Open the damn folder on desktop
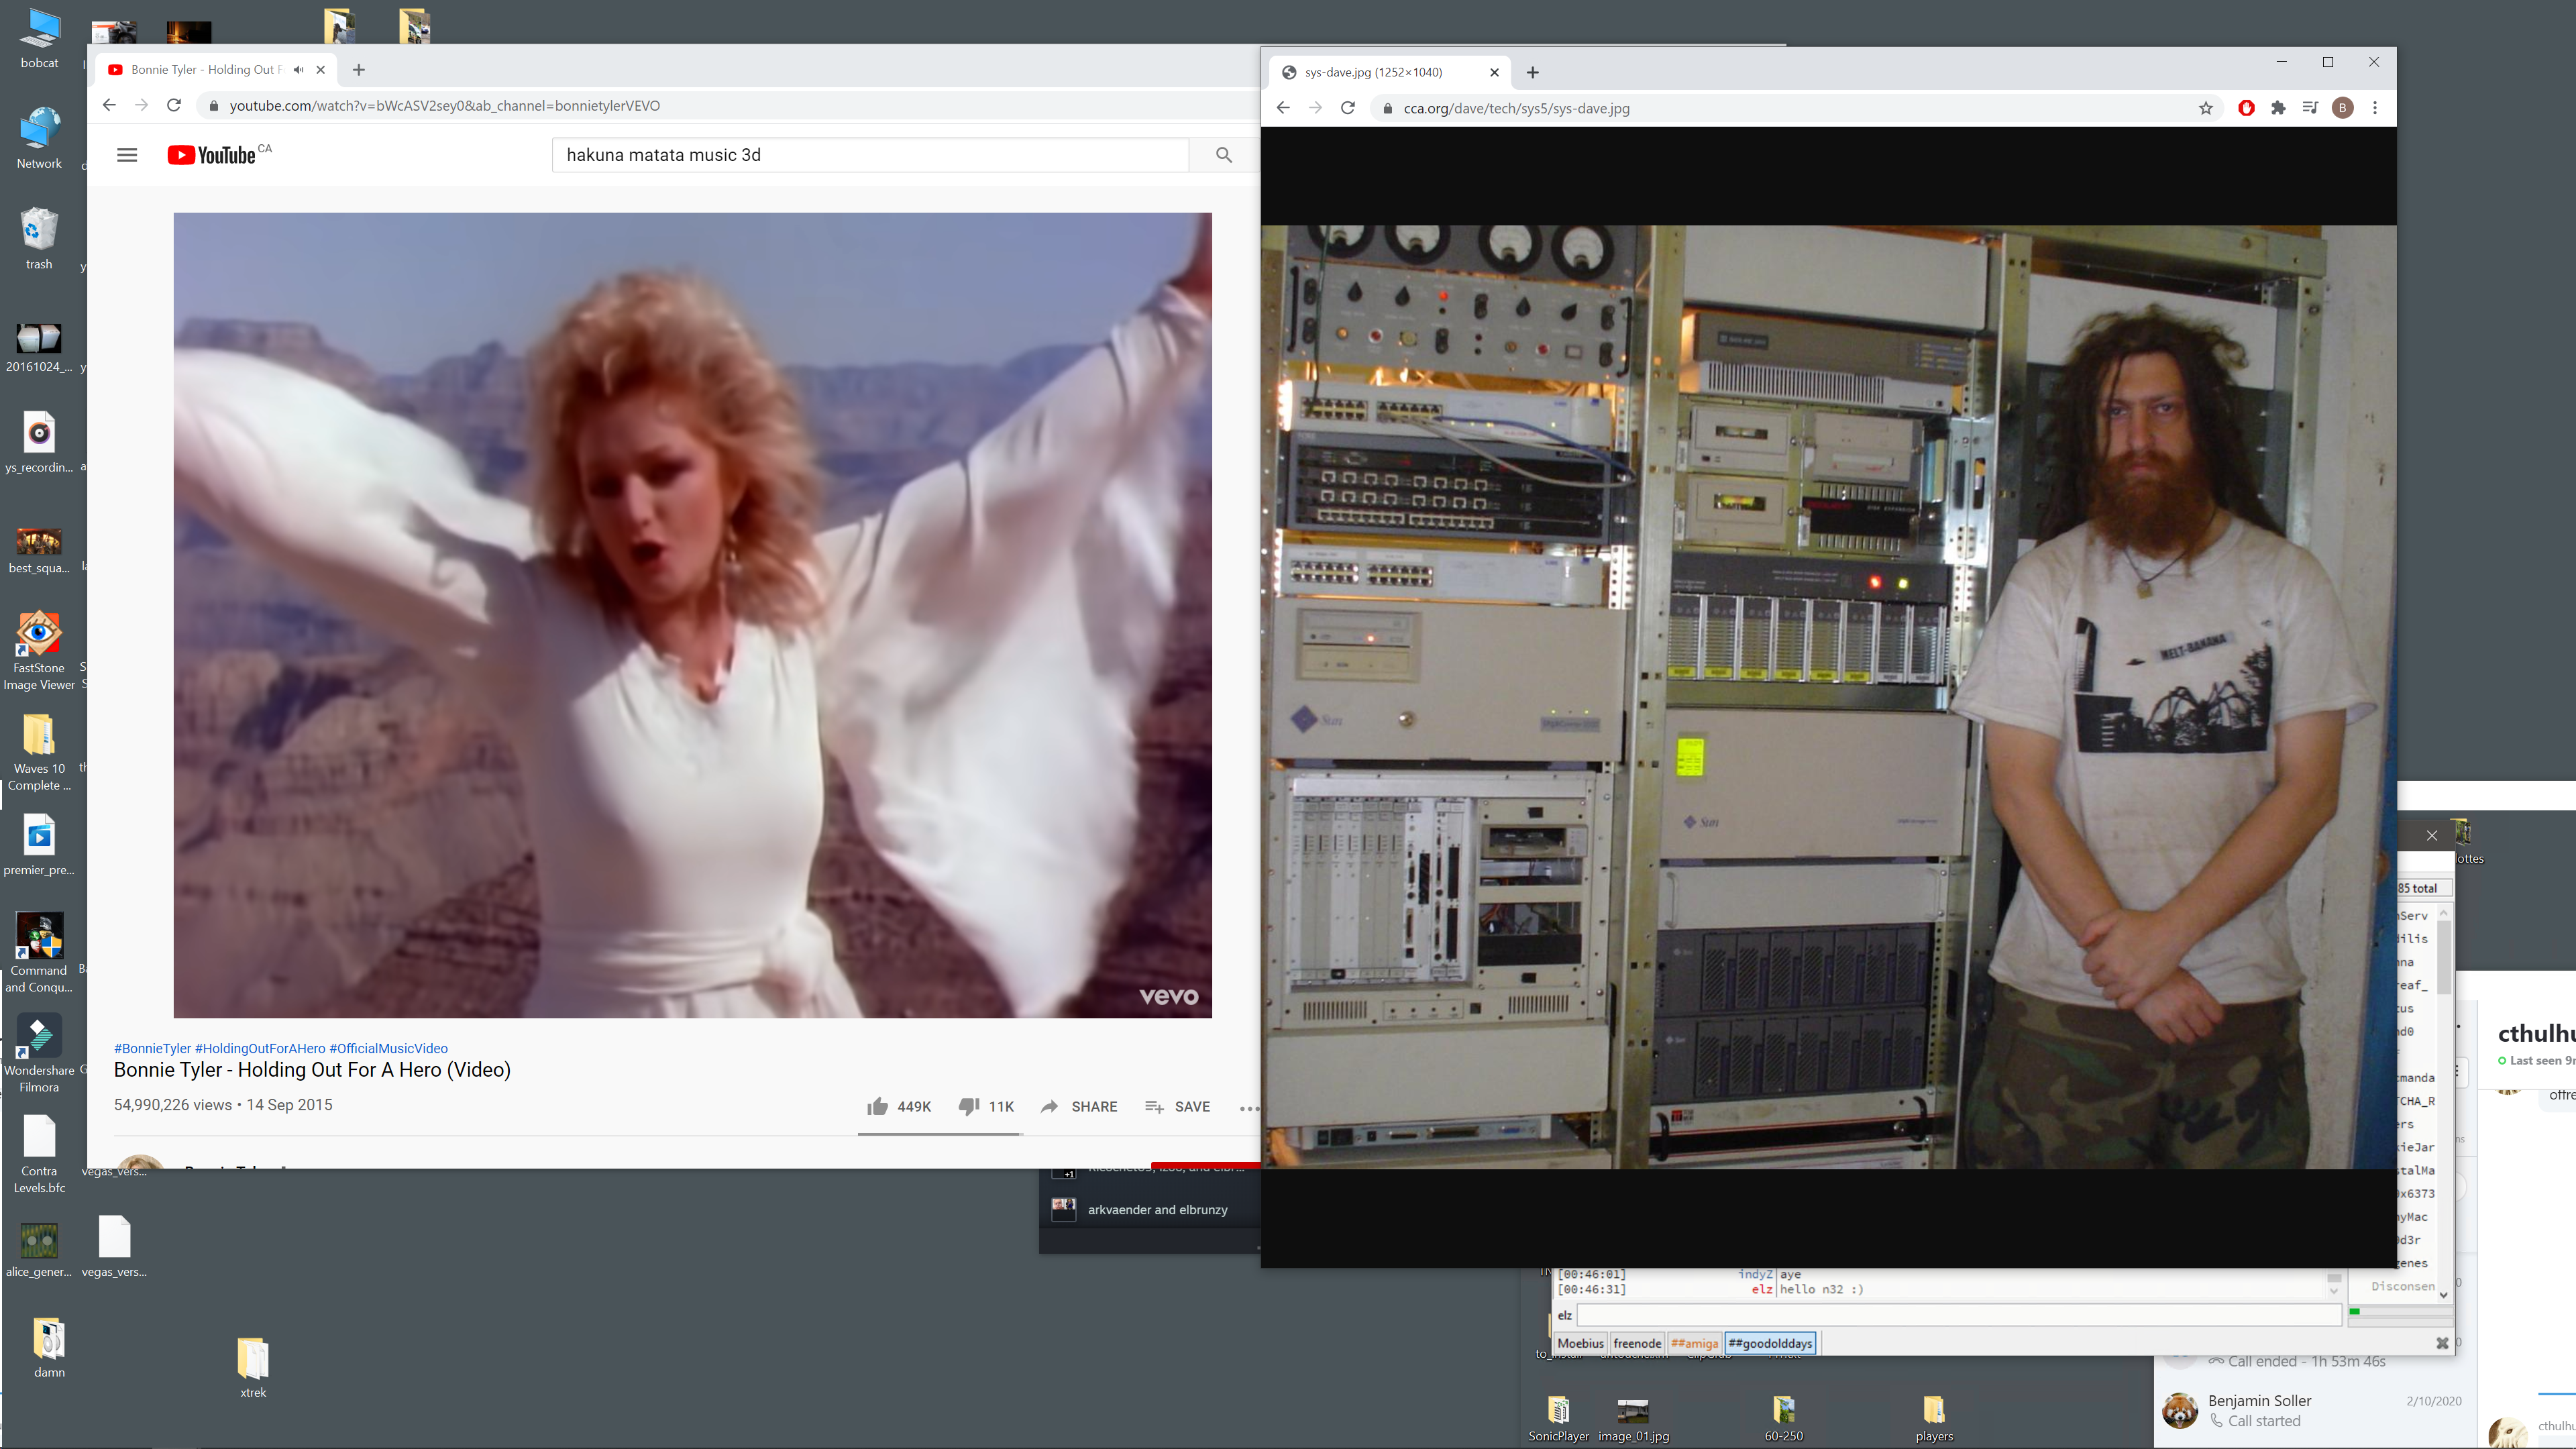This screenshot has height=1449, width=2576. pos(49,1347)
